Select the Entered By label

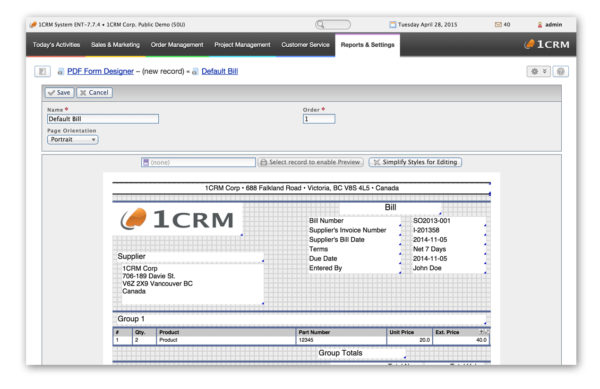coord(325,268)
